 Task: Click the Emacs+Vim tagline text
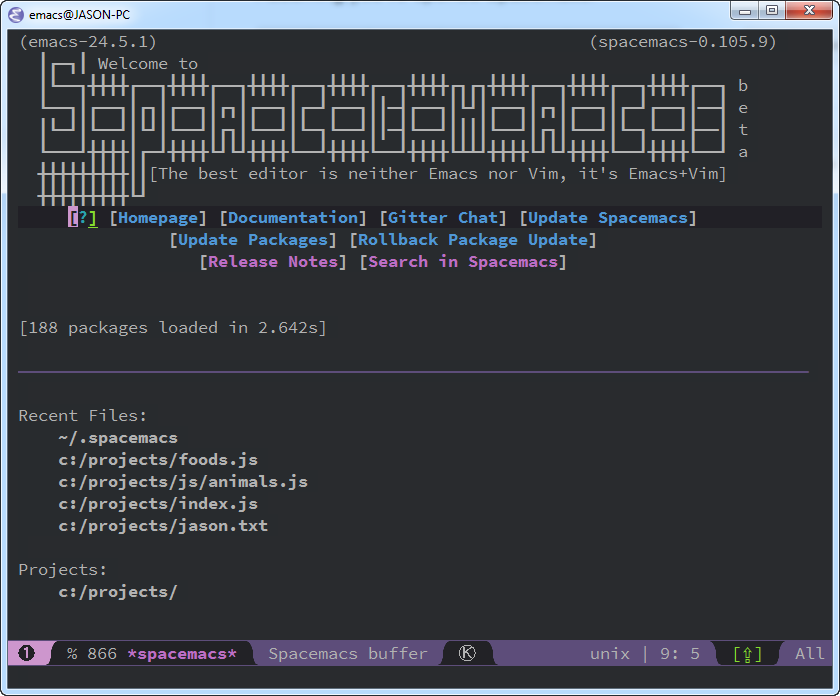pyautogui.click(x=438, y=174)
